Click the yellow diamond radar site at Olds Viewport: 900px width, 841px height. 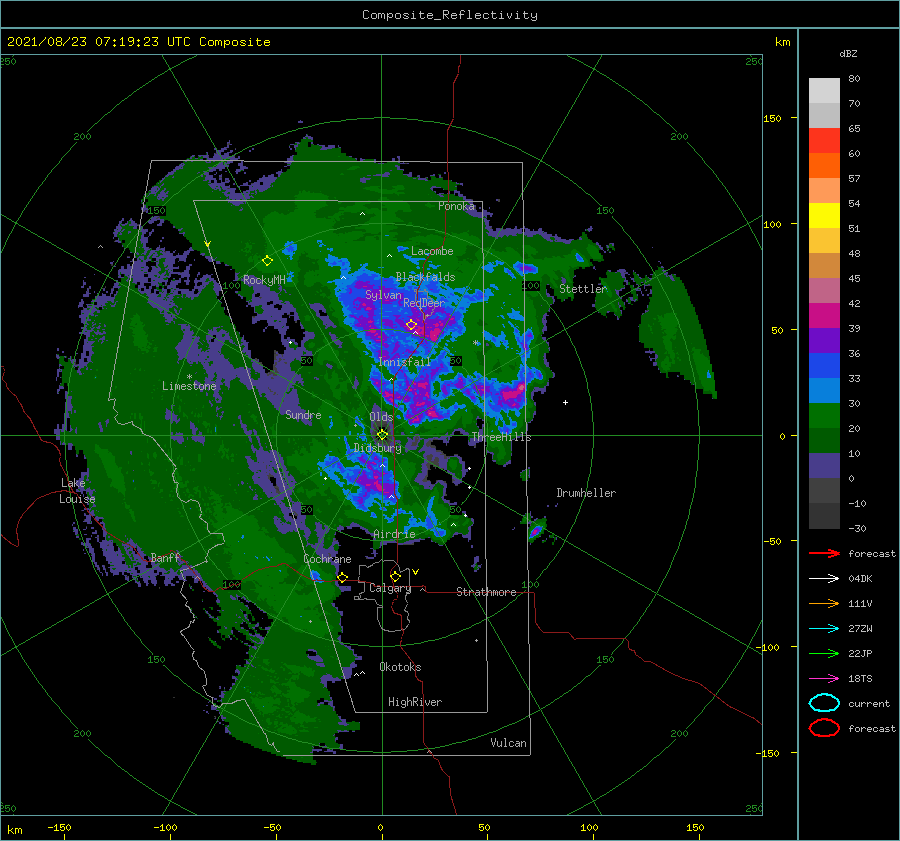pos(382,435)
